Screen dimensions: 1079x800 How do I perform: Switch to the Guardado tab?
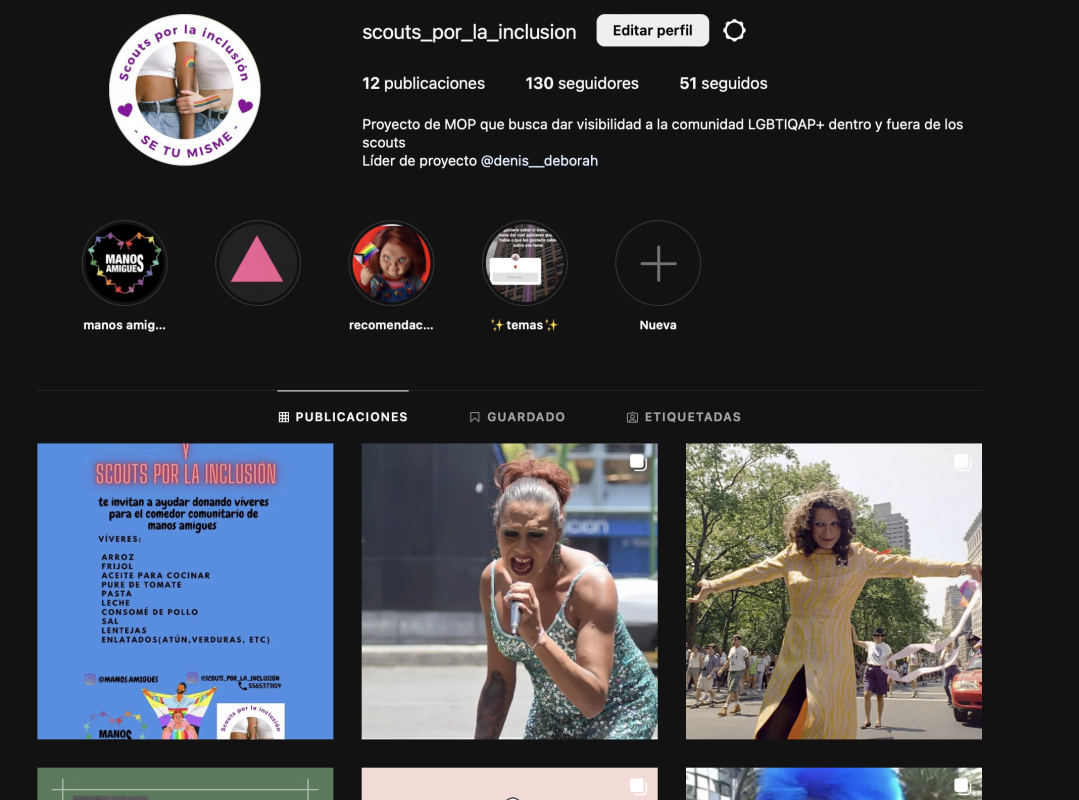click(517, 417)
